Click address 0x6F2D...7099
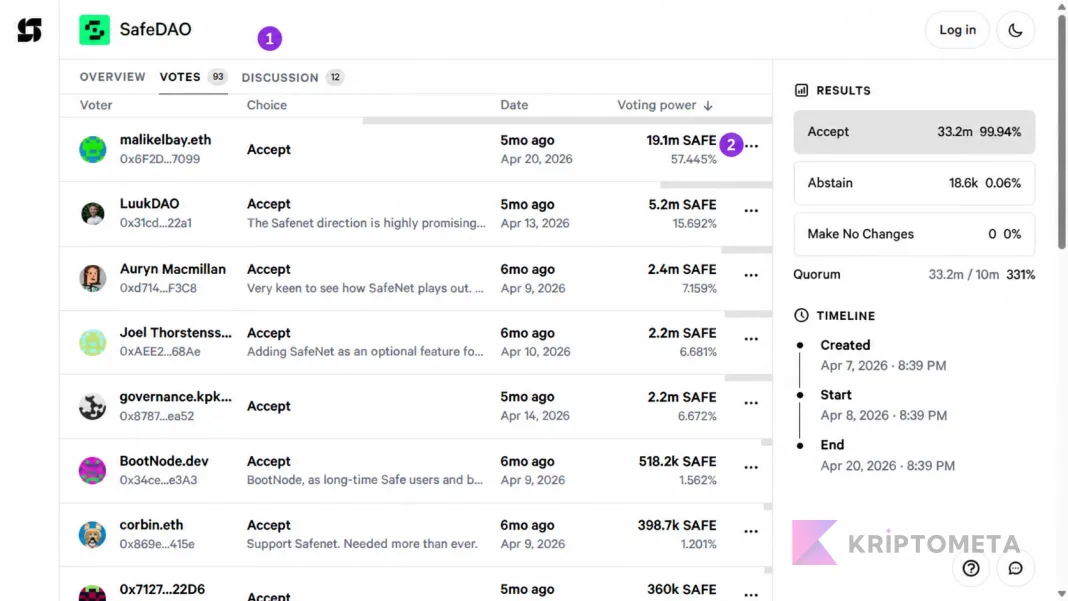This screenshot has width=1068, height=601. coord(160,159)
